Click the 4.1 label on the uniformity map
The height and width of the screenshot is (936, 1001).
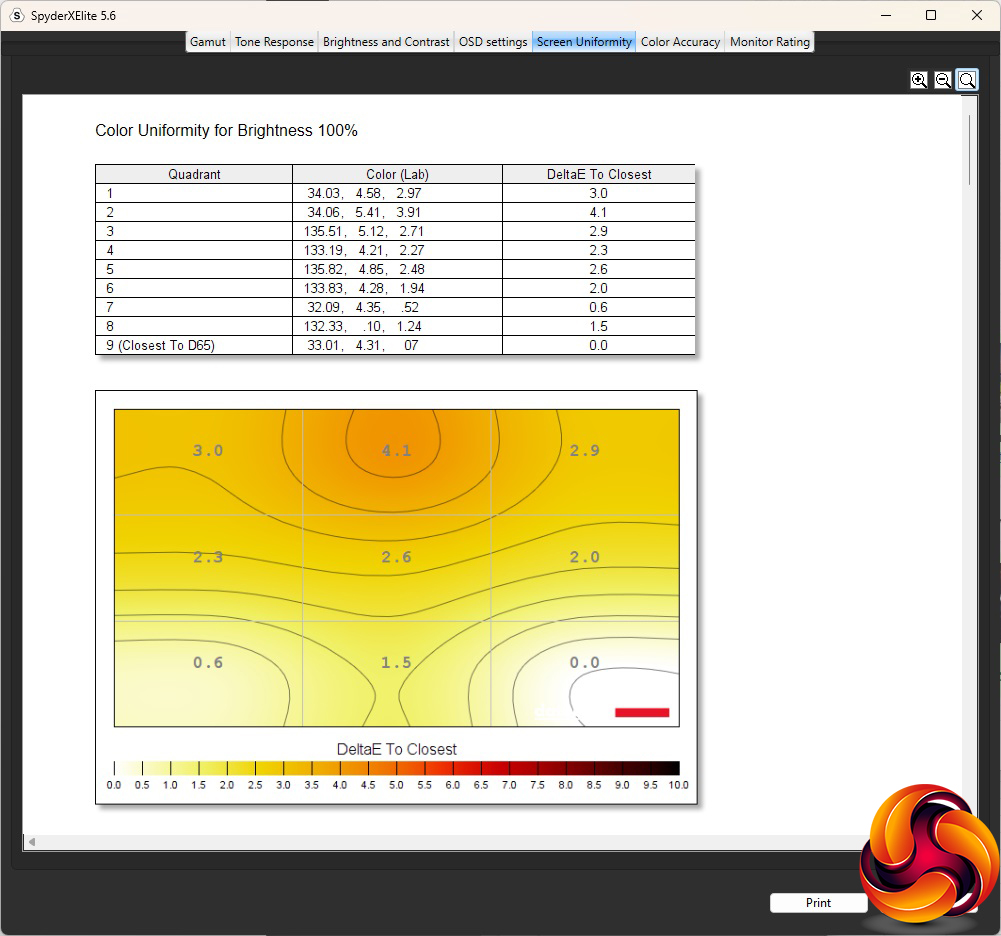point(396,450)
